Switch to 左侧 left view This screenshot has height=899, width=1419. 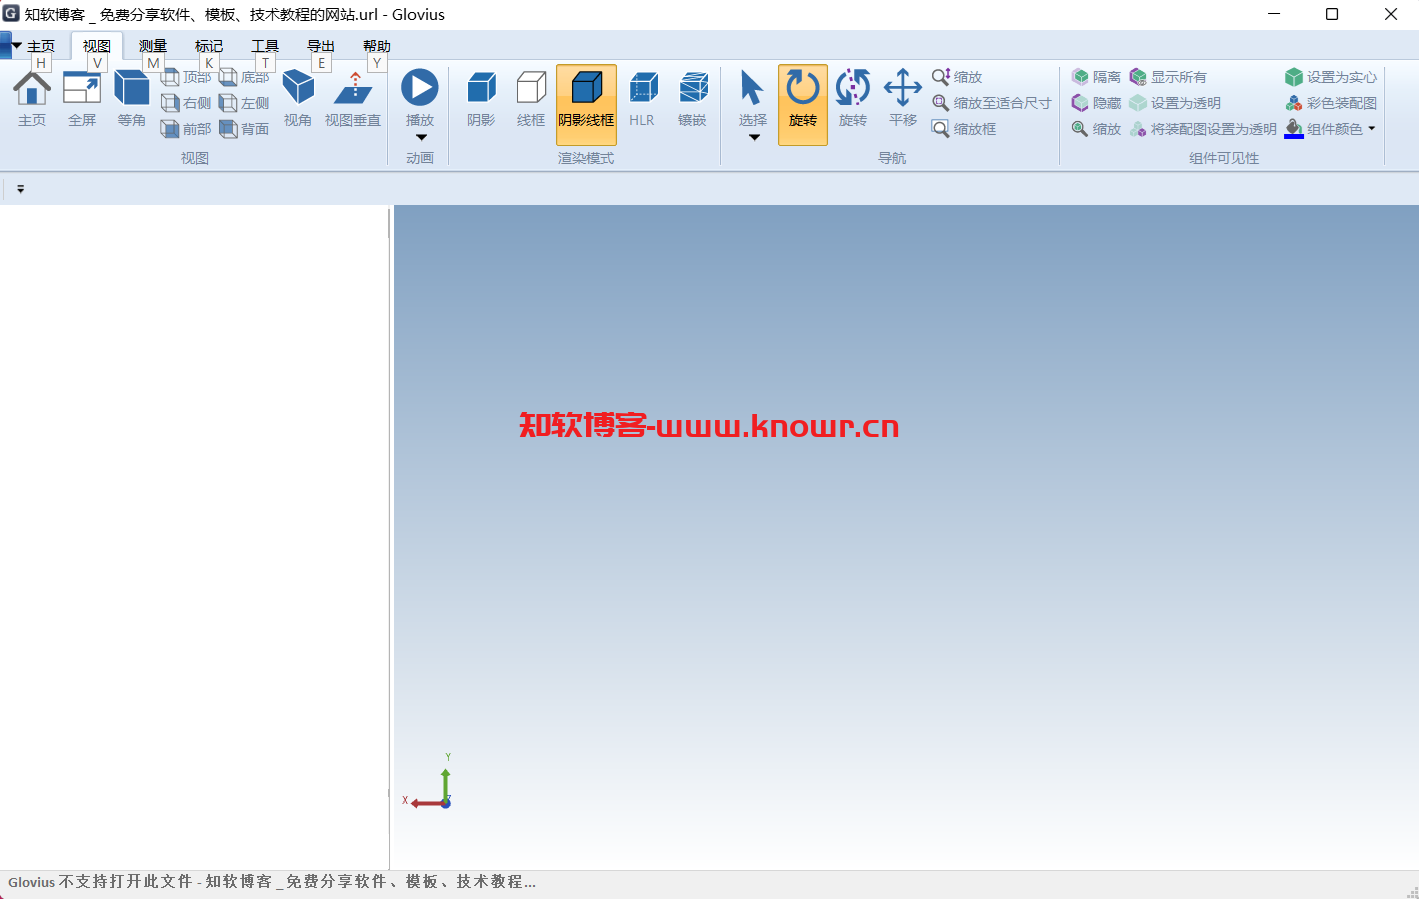pyautogui.click(x=245, y=103)
